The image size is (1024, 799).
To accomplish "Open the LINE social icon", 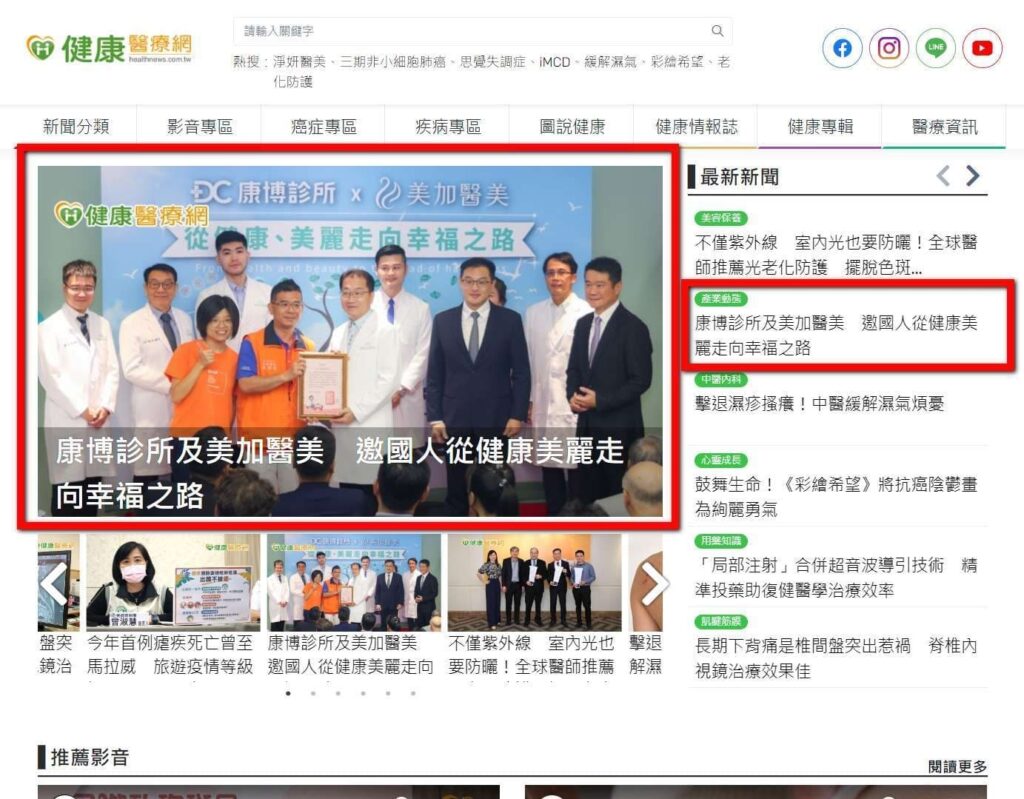I will (935, 48).
